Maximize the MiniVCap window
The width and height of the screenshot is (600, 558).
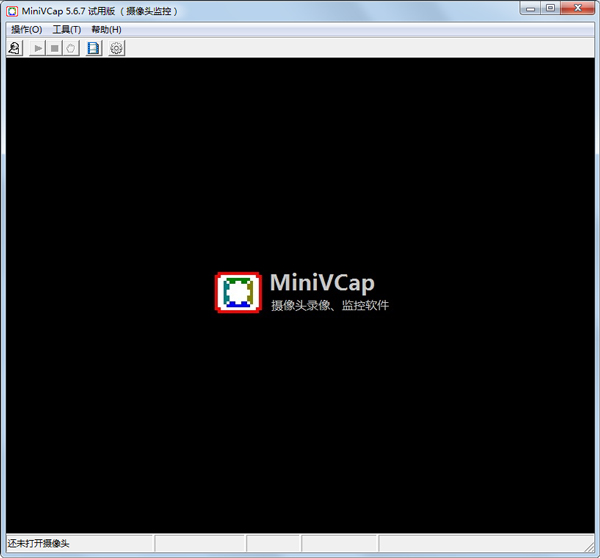[550, 9]
